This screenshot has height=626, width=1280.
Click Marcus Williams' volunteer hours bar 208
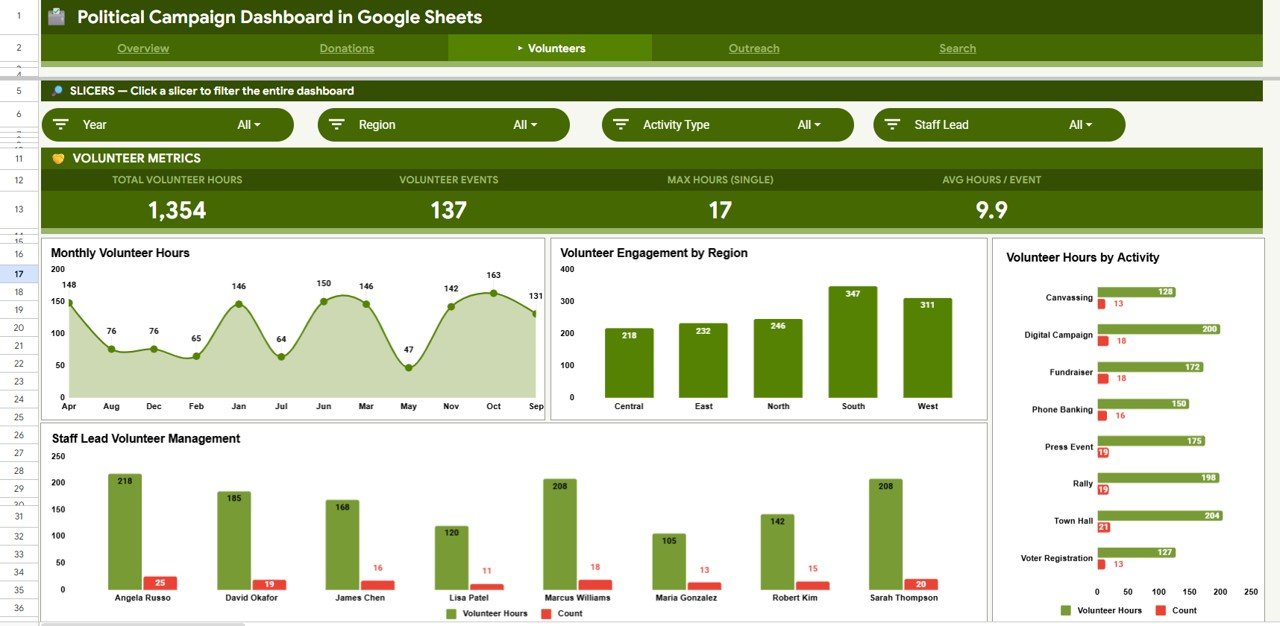click(x=560, y=535)
